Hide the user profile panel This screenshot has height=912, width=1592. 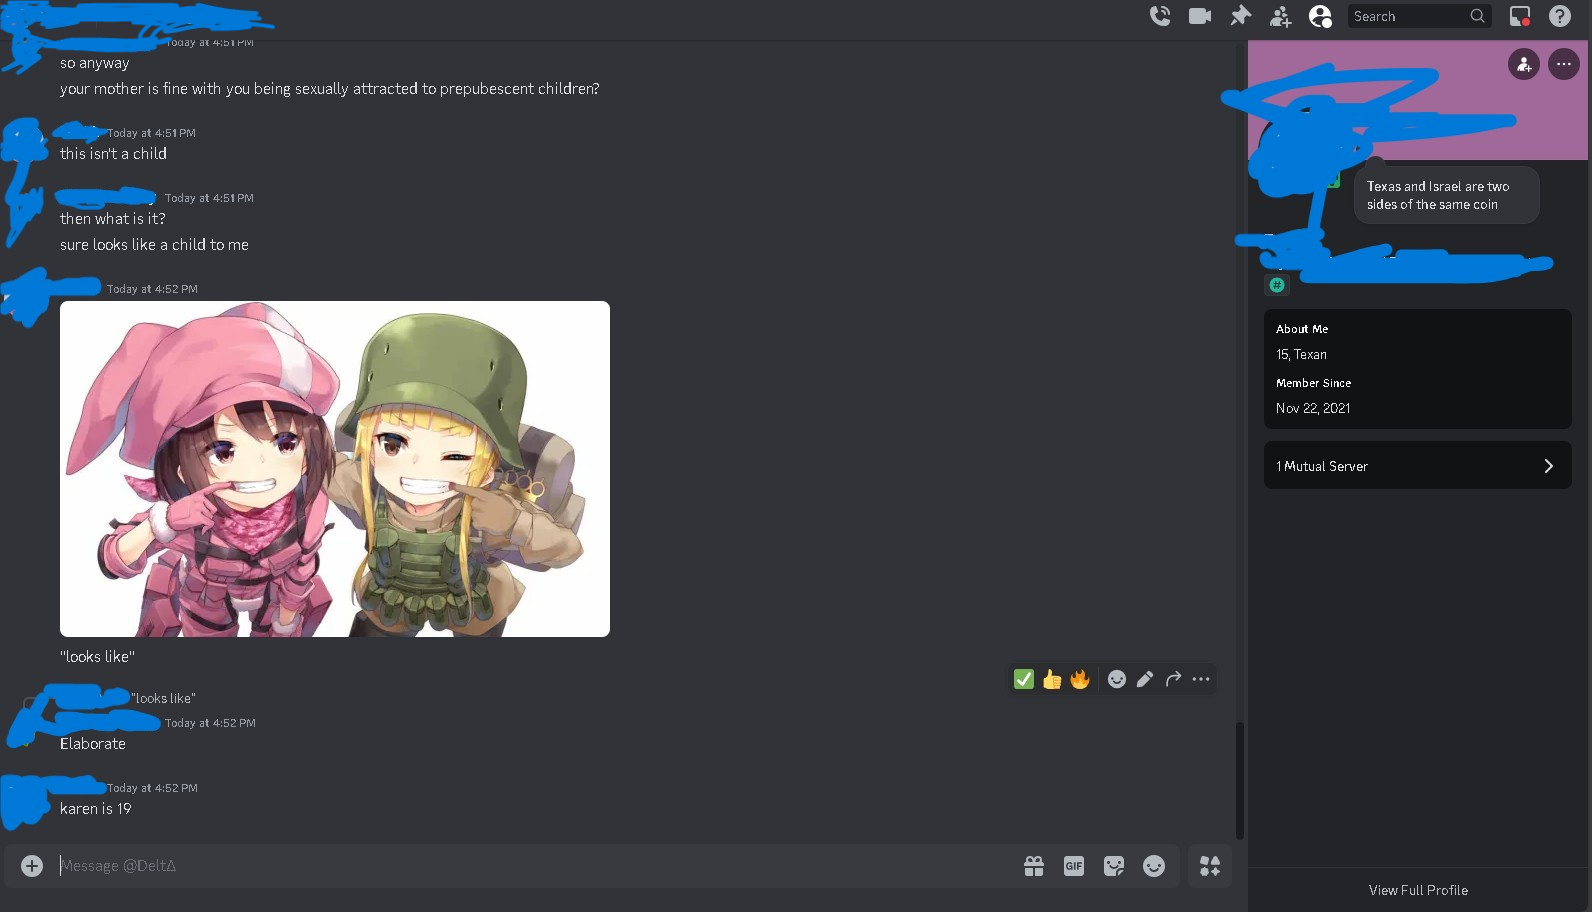(1320, 16)
